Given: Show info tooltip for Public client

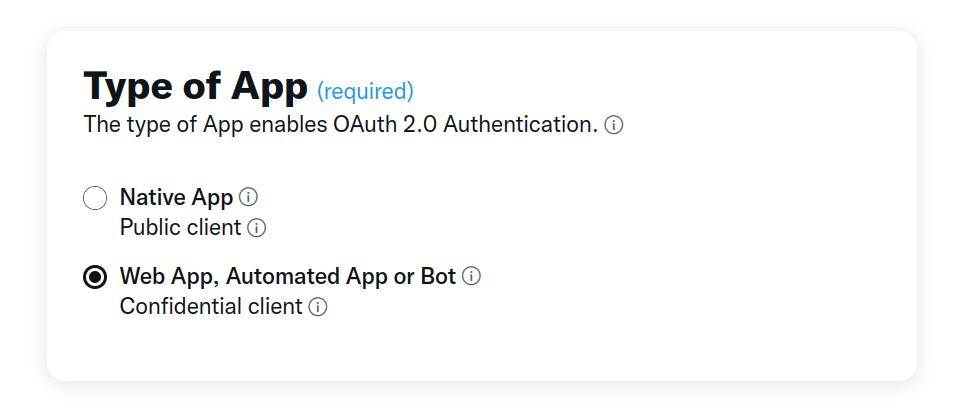Looking at the screenshot, I should [x=257, y=228].
